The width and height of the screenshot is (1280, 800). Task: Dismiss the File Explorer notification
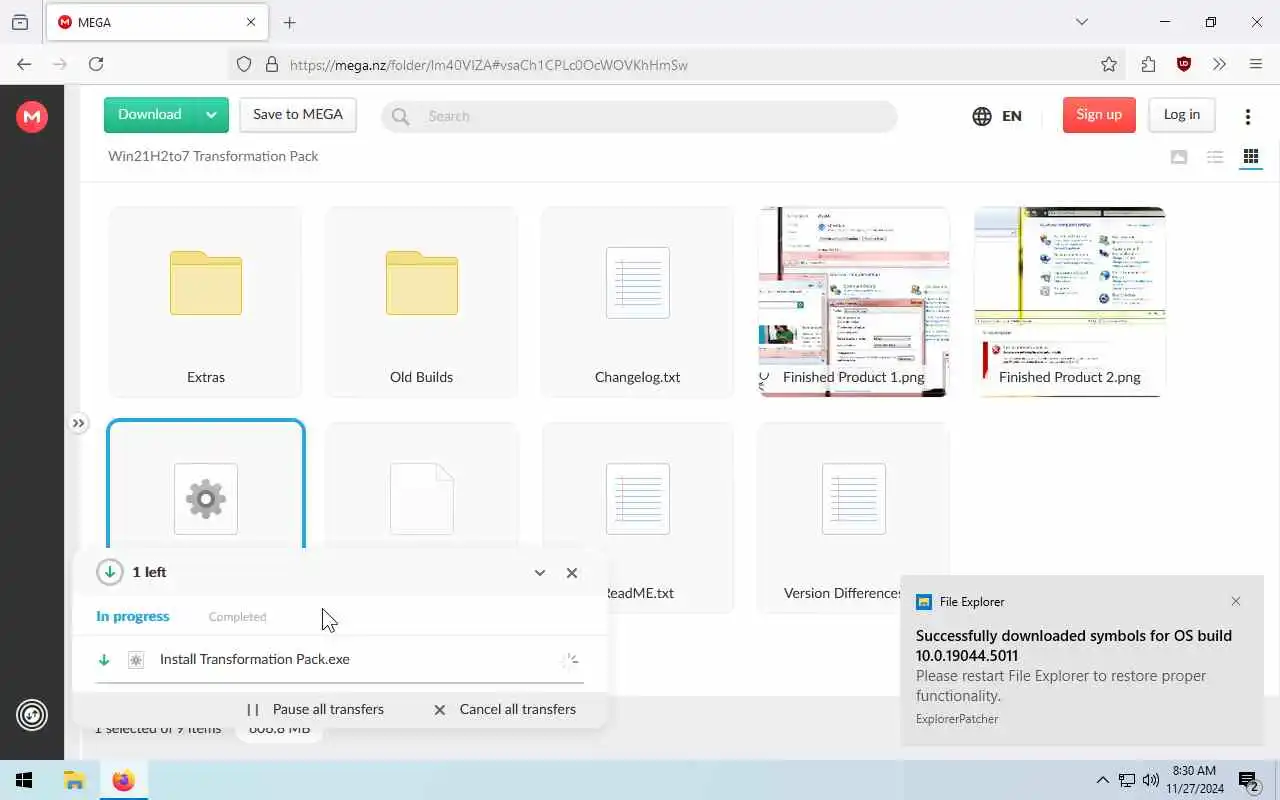(1236, 601)
